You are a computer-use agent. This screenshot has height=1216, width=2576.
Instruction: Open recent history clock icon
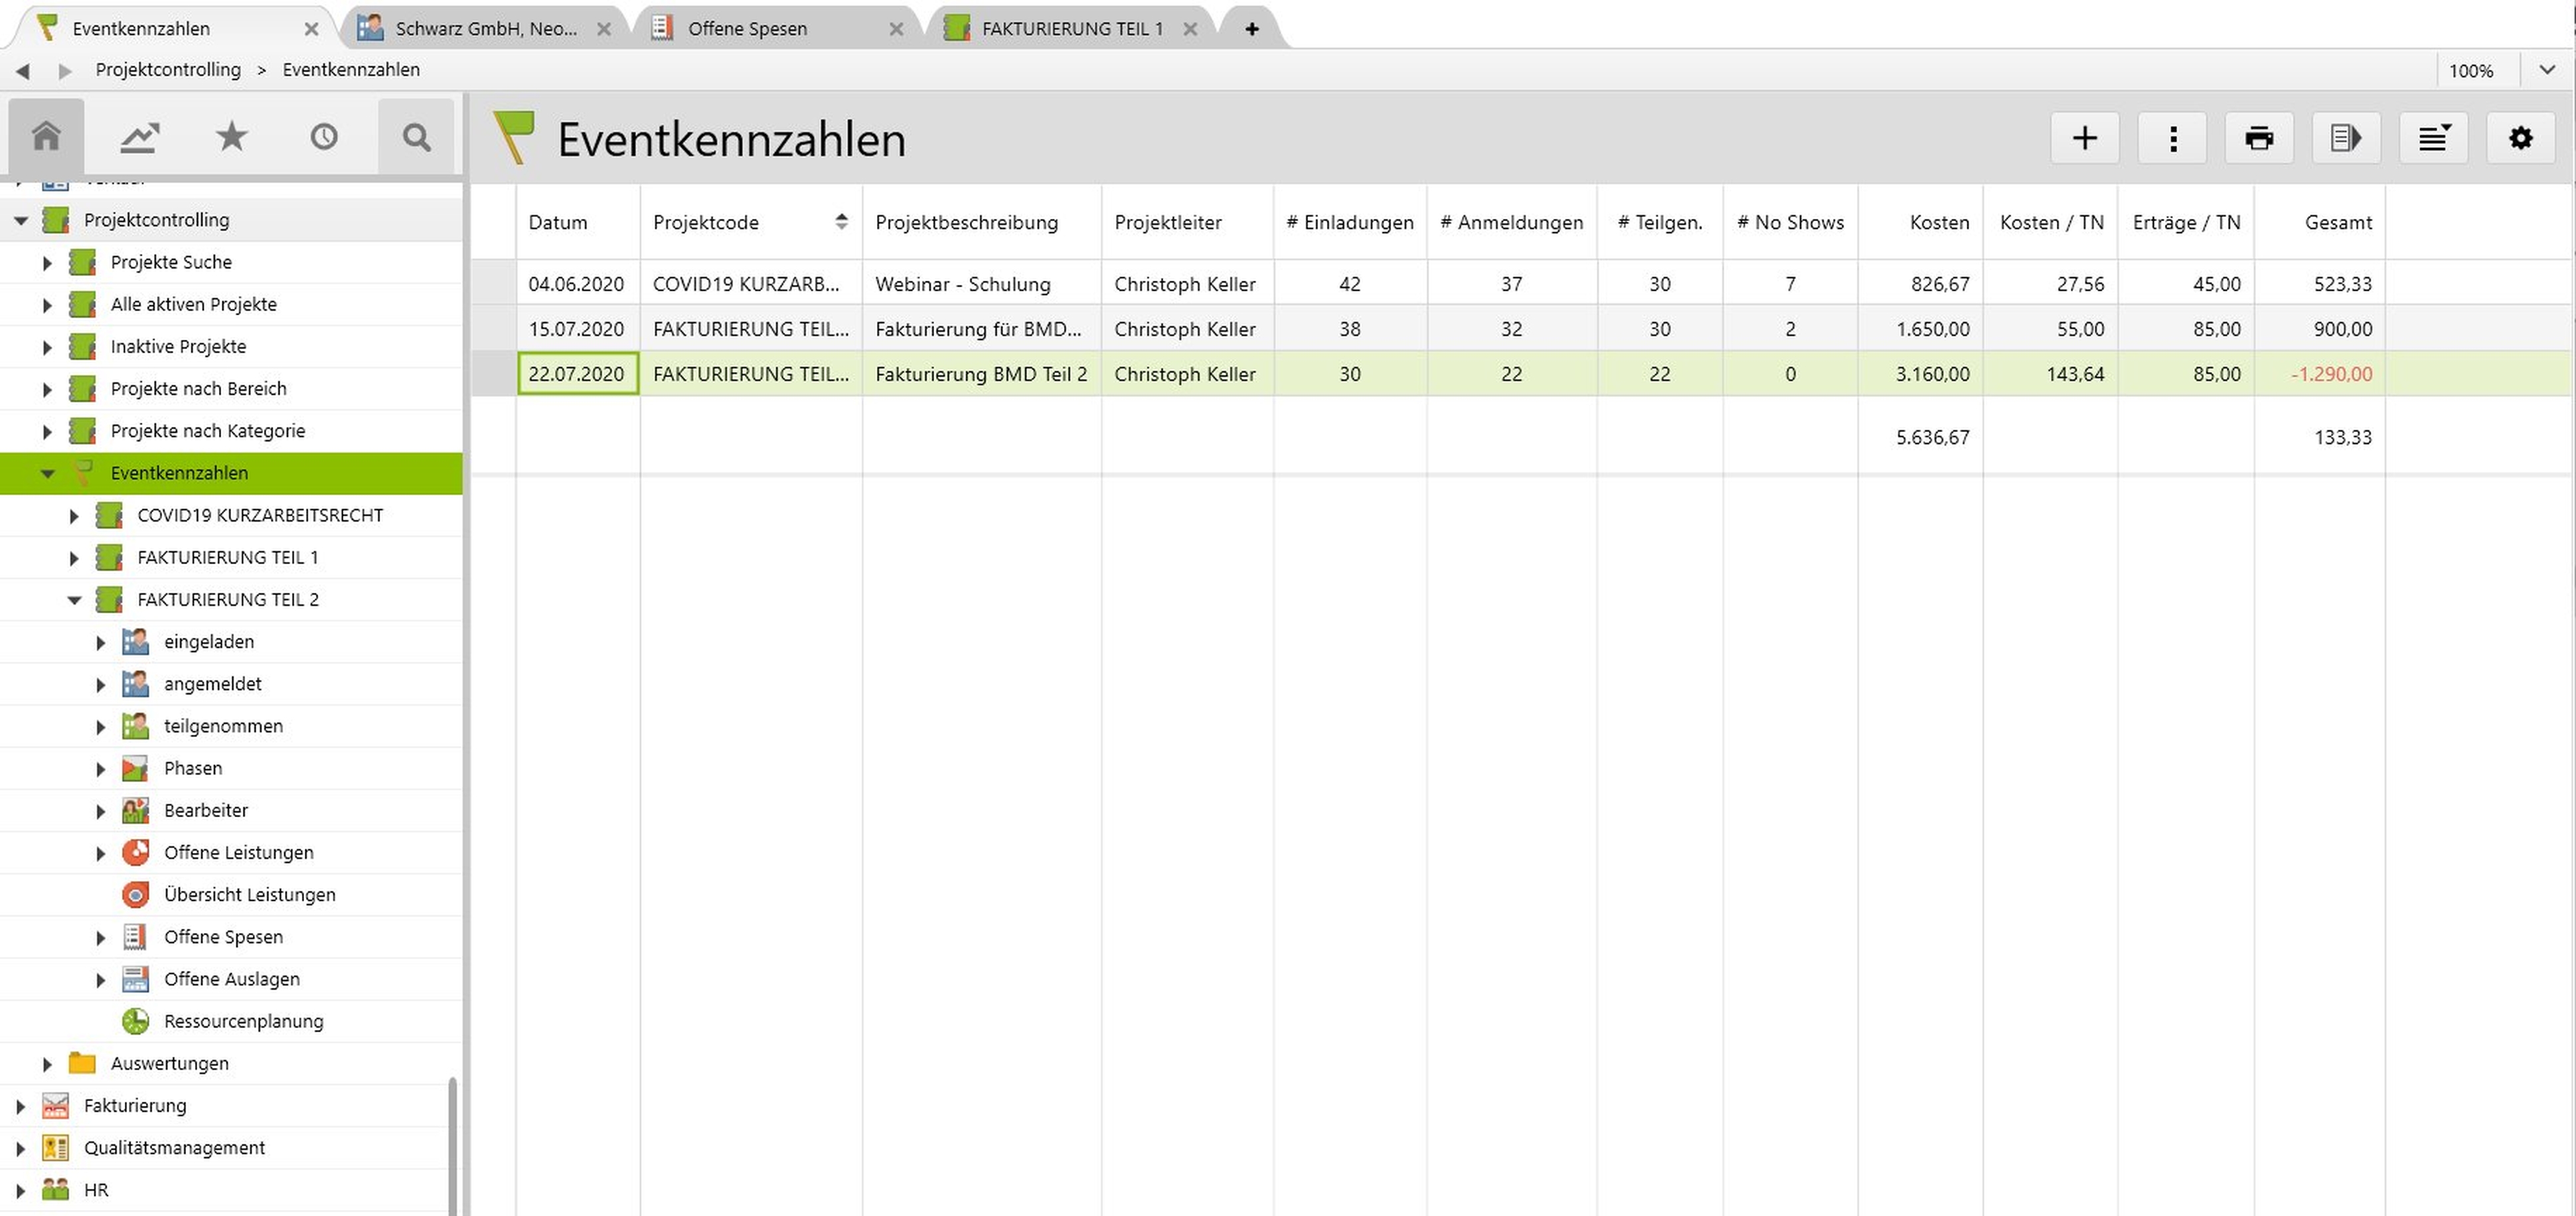click(323, 136)
